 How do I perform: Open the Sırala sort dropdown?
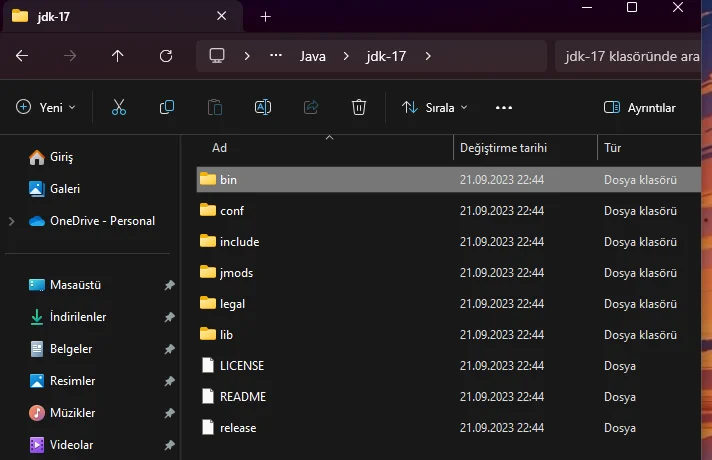click(x=435, y=108)
